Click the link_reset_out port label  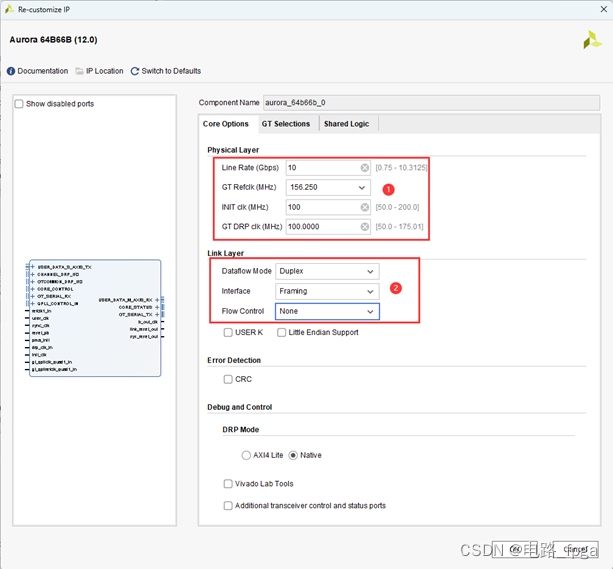(144, 329)
